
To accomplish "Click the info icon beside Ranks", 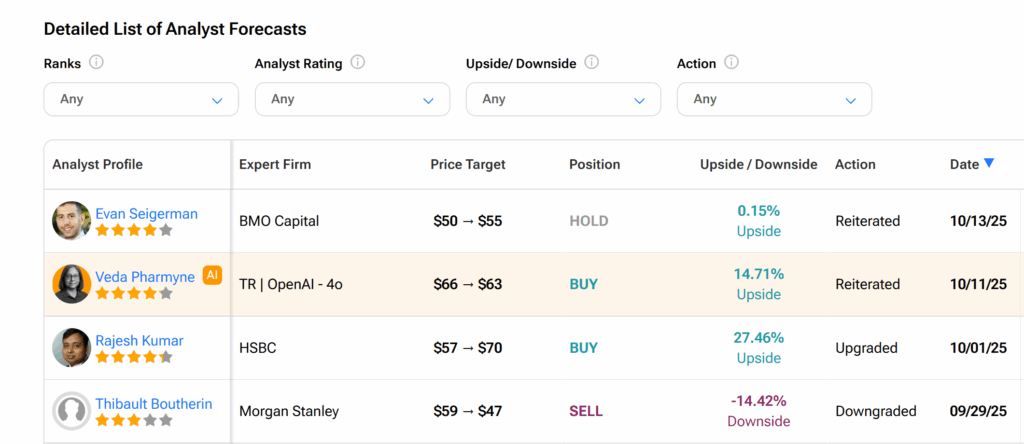I will 97,62.
